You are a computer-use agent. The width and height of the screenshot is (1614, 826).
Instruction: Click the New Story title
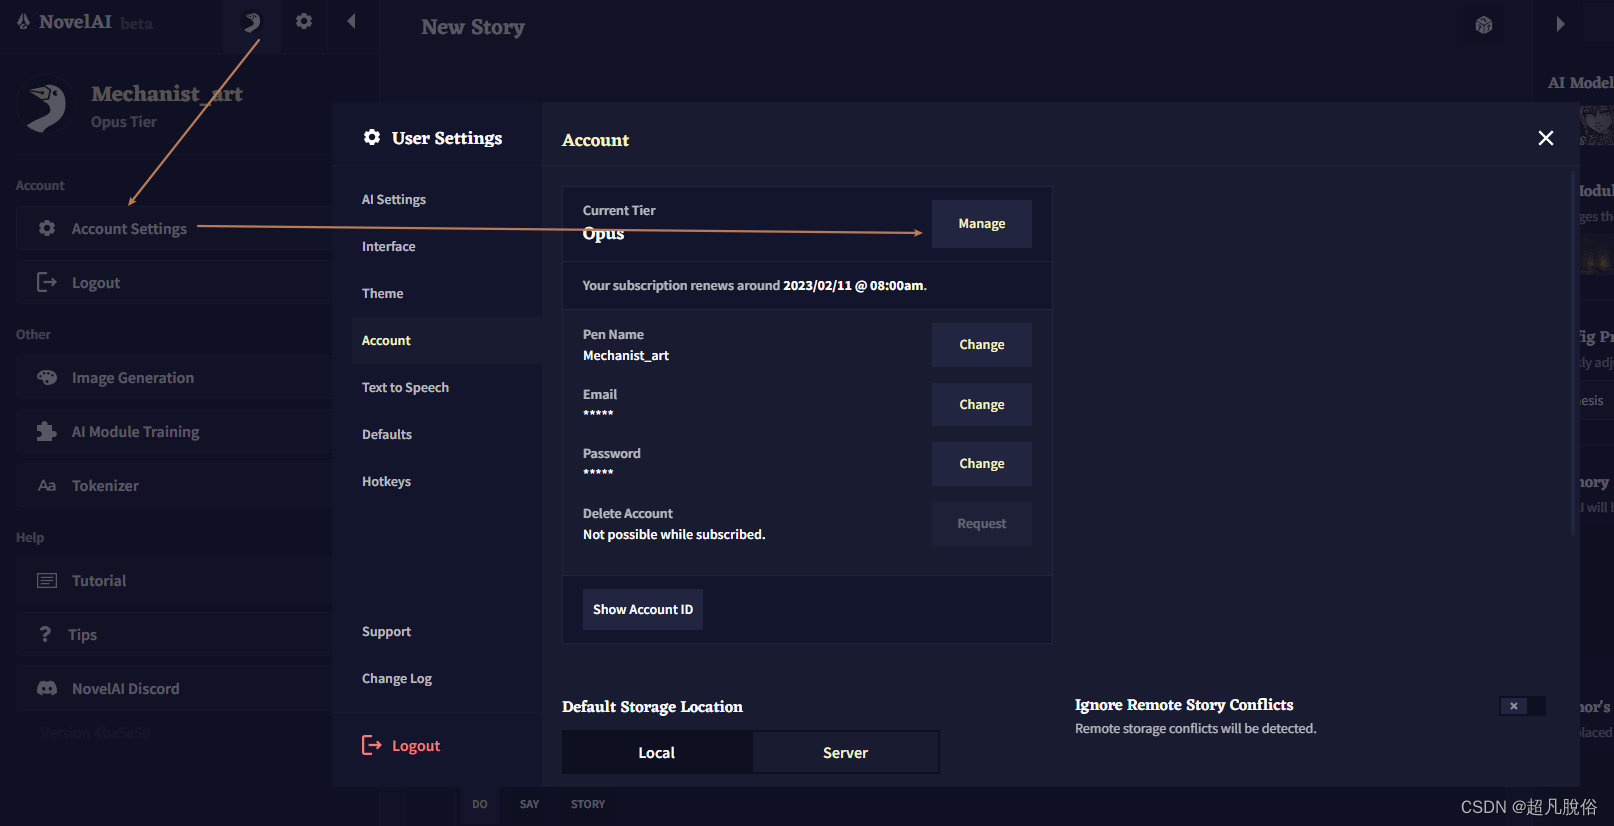[x=473, y=27]
